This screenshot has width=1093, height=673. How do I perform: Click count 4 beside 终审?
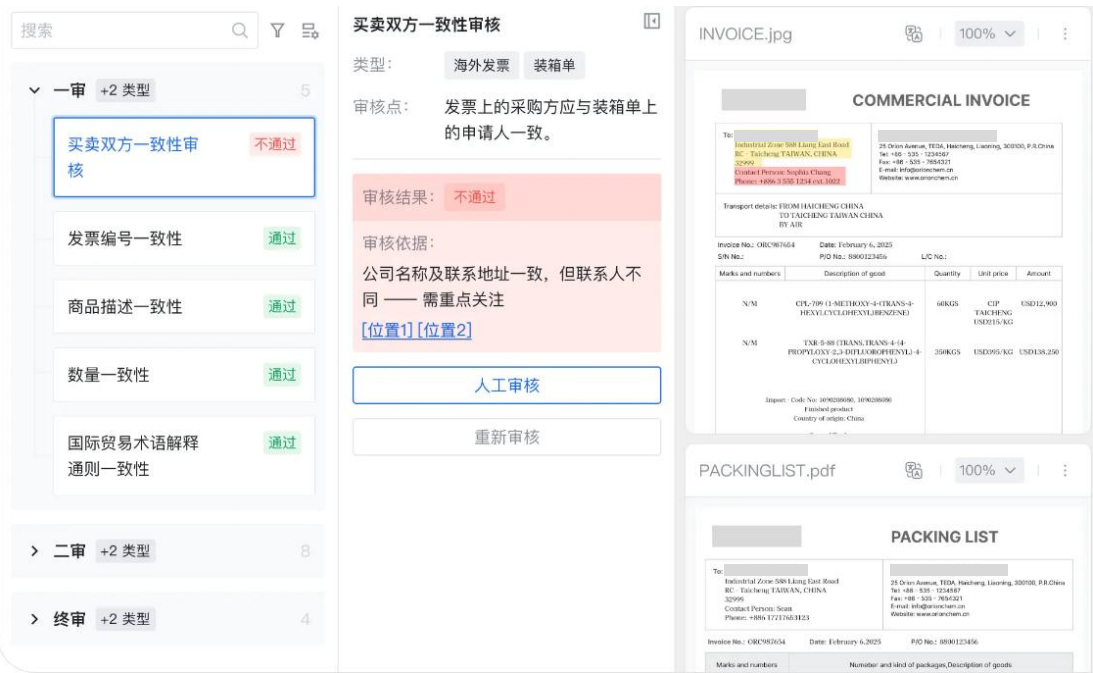(305, 619)
